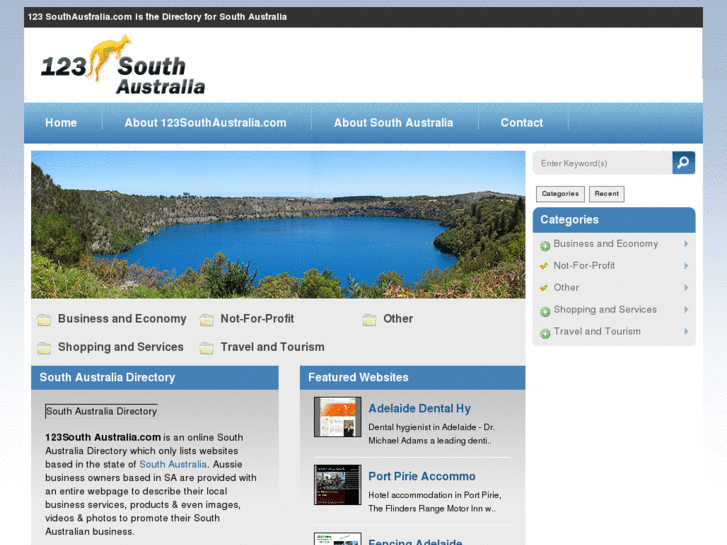Click the Blue Lake banner image
Screen dimensions: 727x545
278,224
